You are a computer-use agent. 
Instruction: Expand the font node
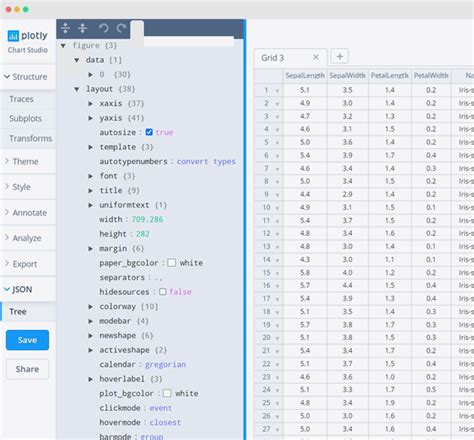[x=90, y=176]
